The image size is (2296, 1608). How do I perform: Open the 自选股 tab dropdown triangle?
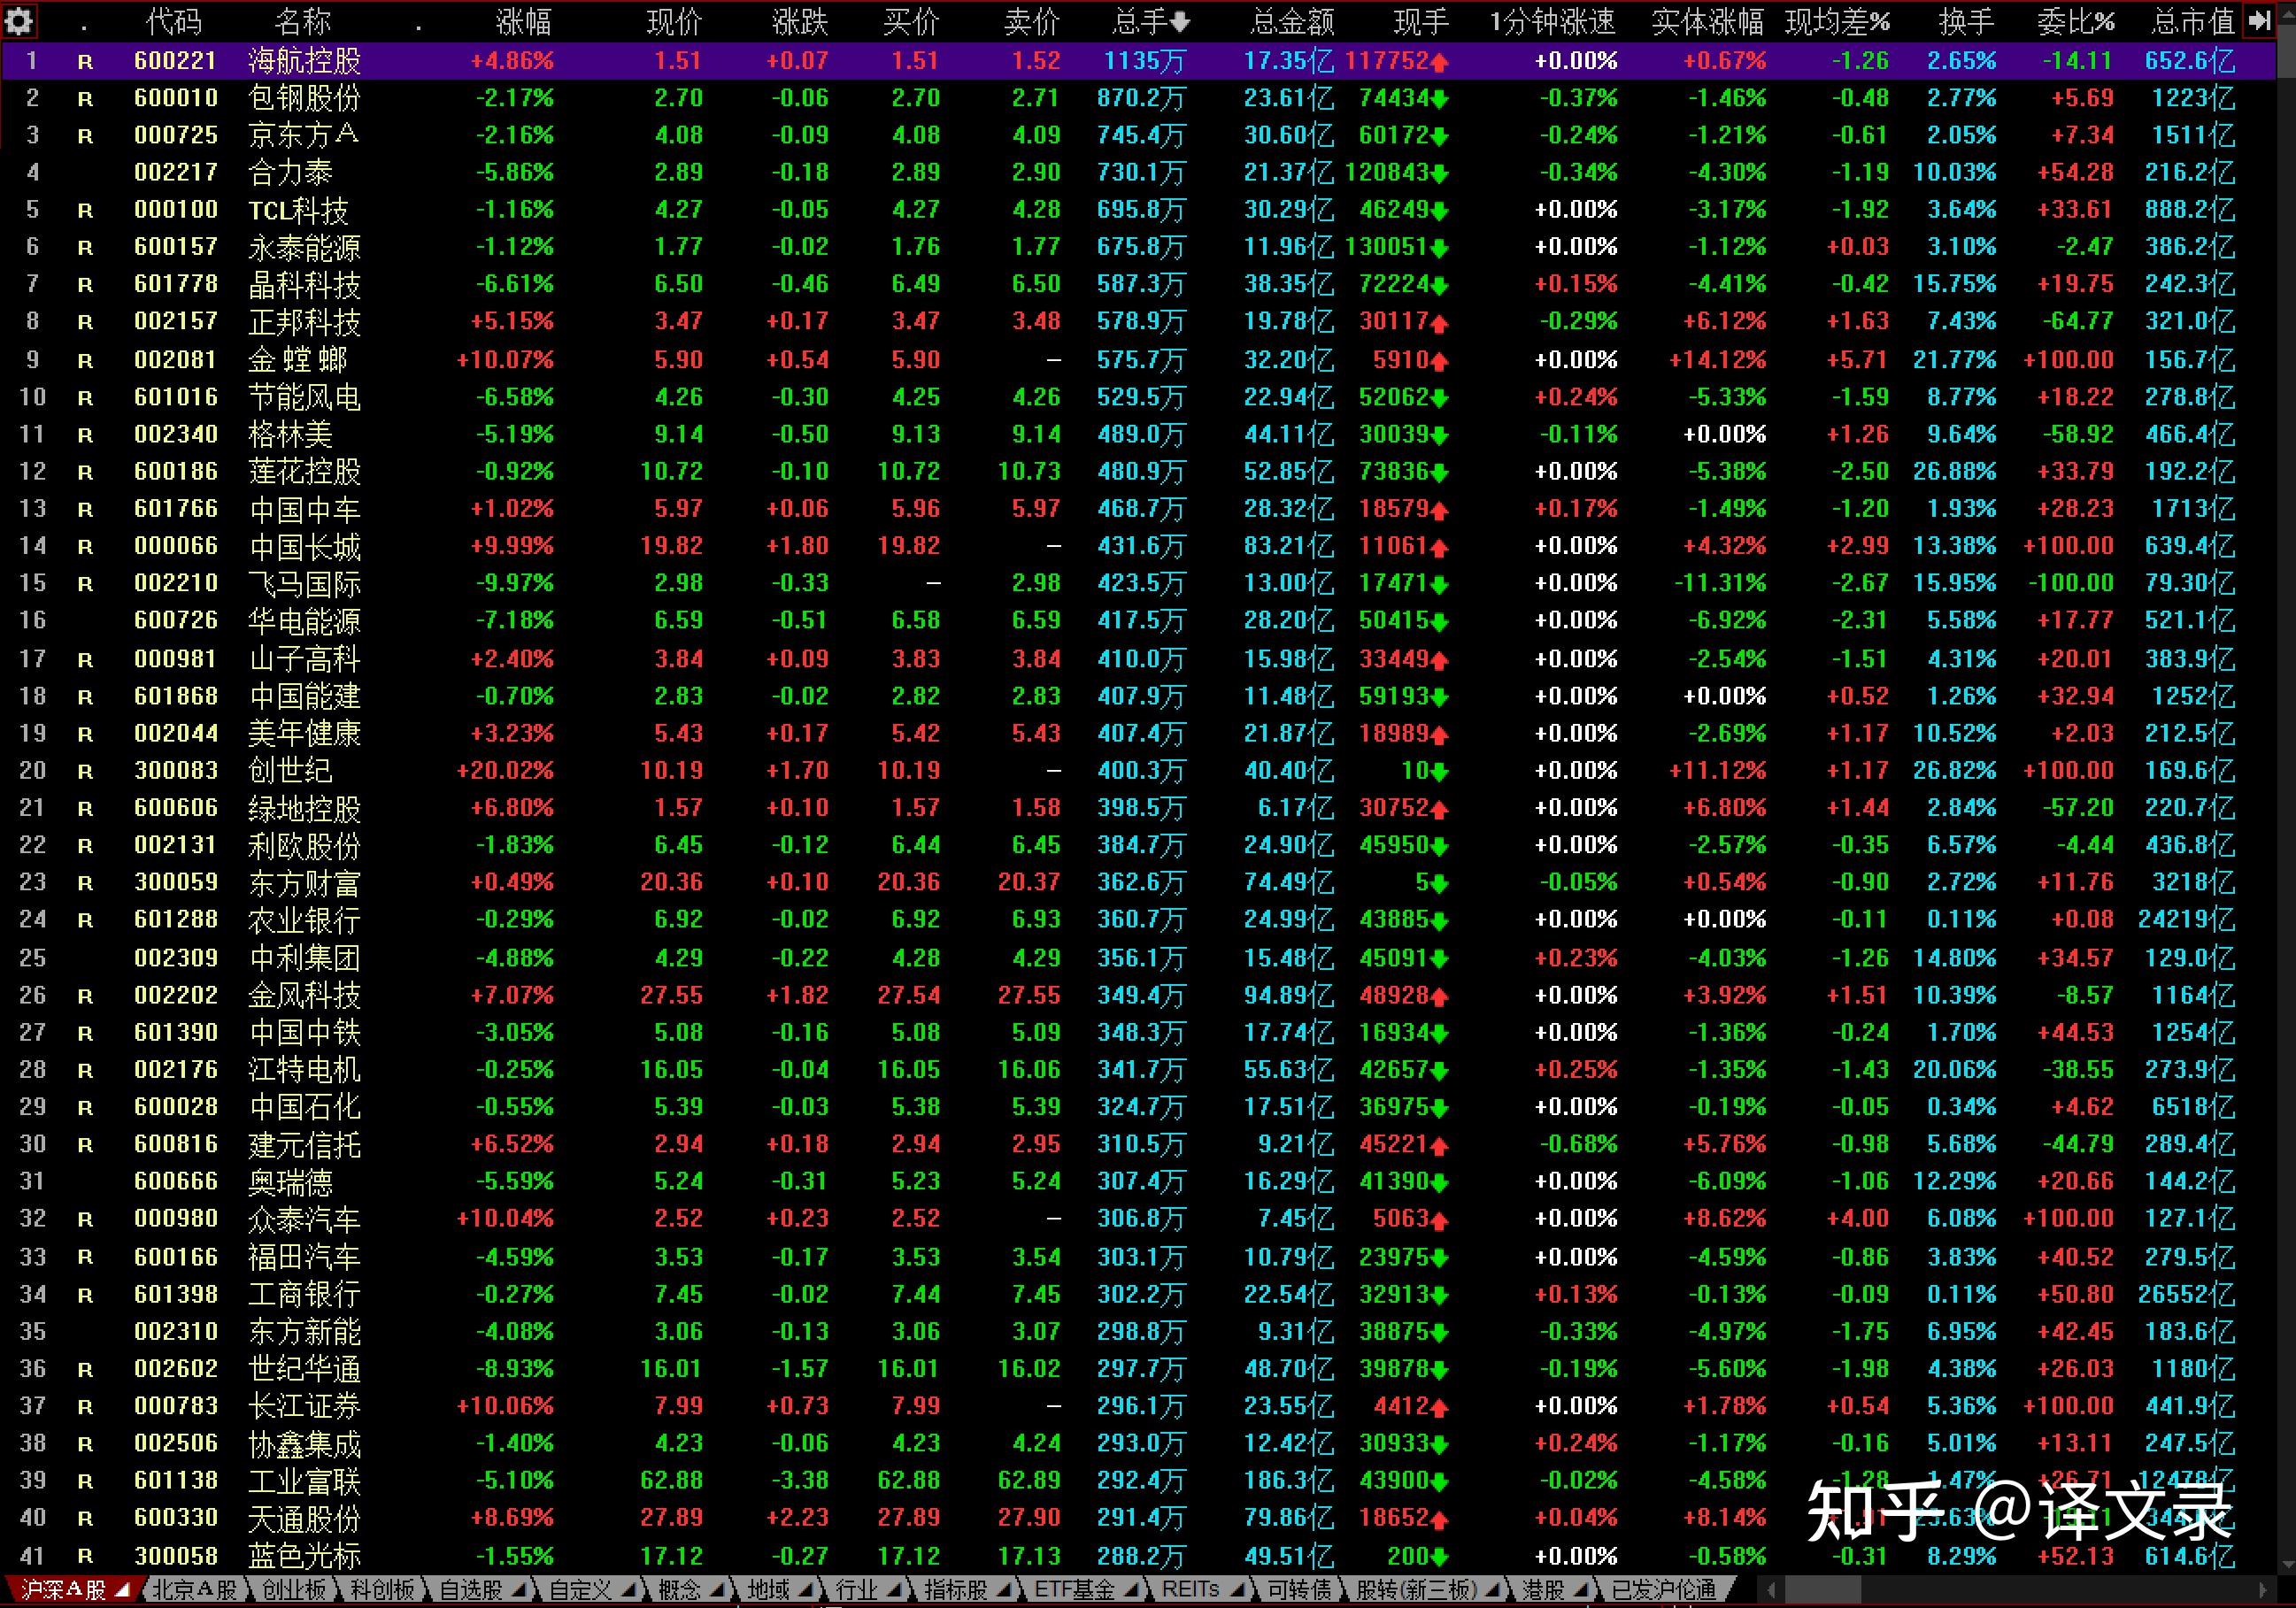click(521, 1589)
